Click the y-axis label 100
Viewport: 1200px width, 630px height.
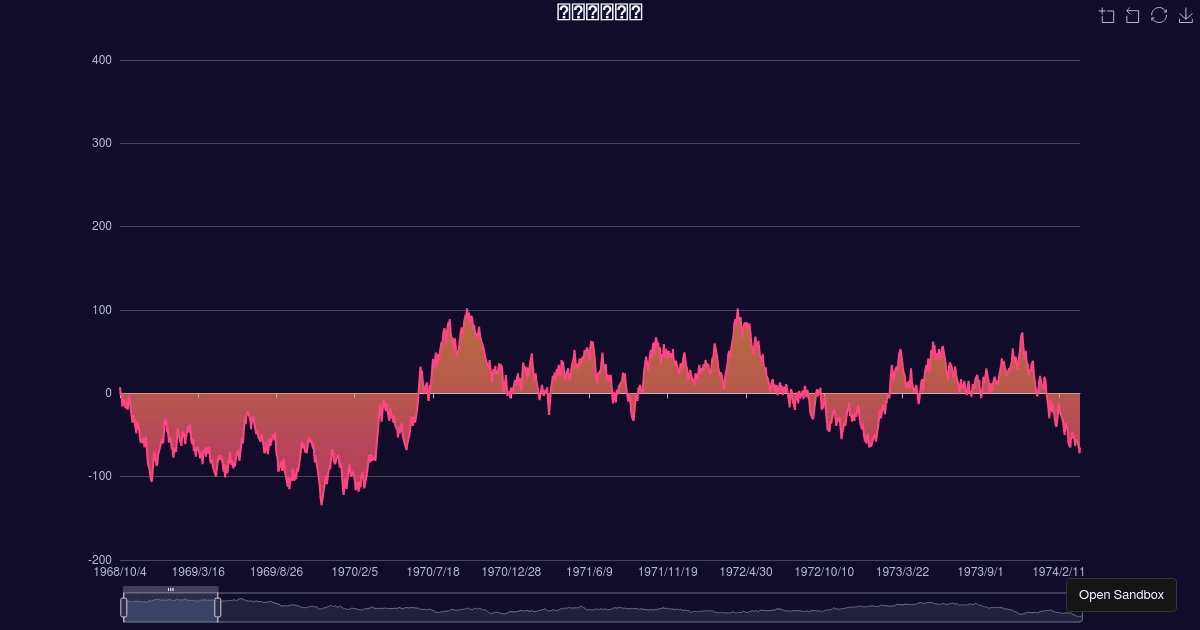coord(101,310)
